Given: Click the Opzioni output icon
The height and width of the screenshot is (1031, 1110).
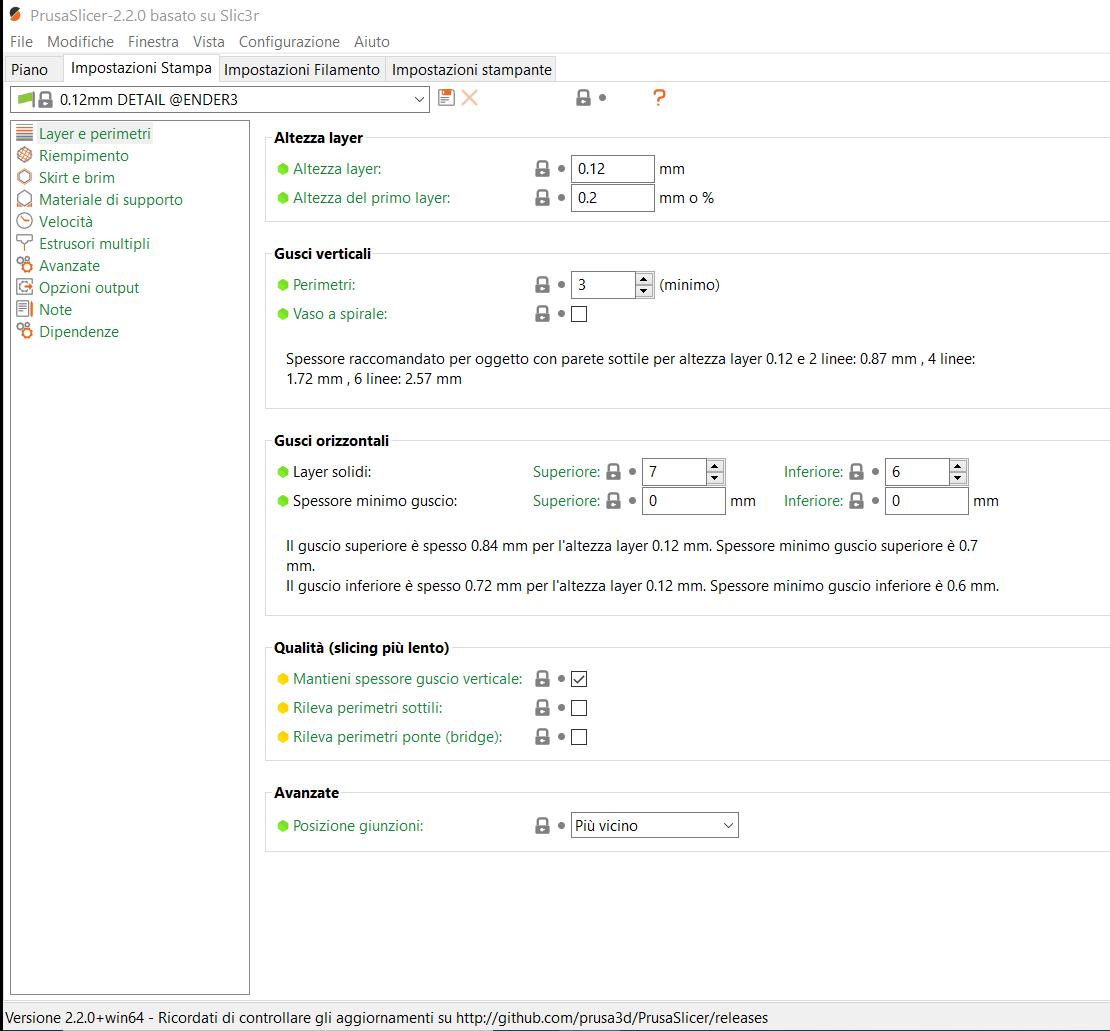Looking at the screenshot, I should 25,287.
